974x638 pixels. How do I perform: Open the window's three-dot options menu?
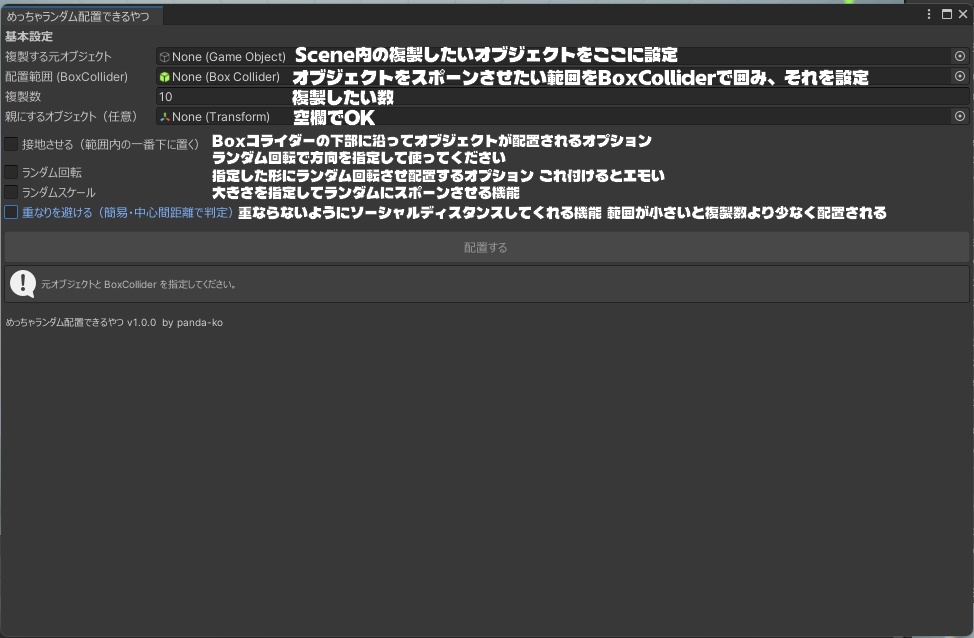pos(929,14)
